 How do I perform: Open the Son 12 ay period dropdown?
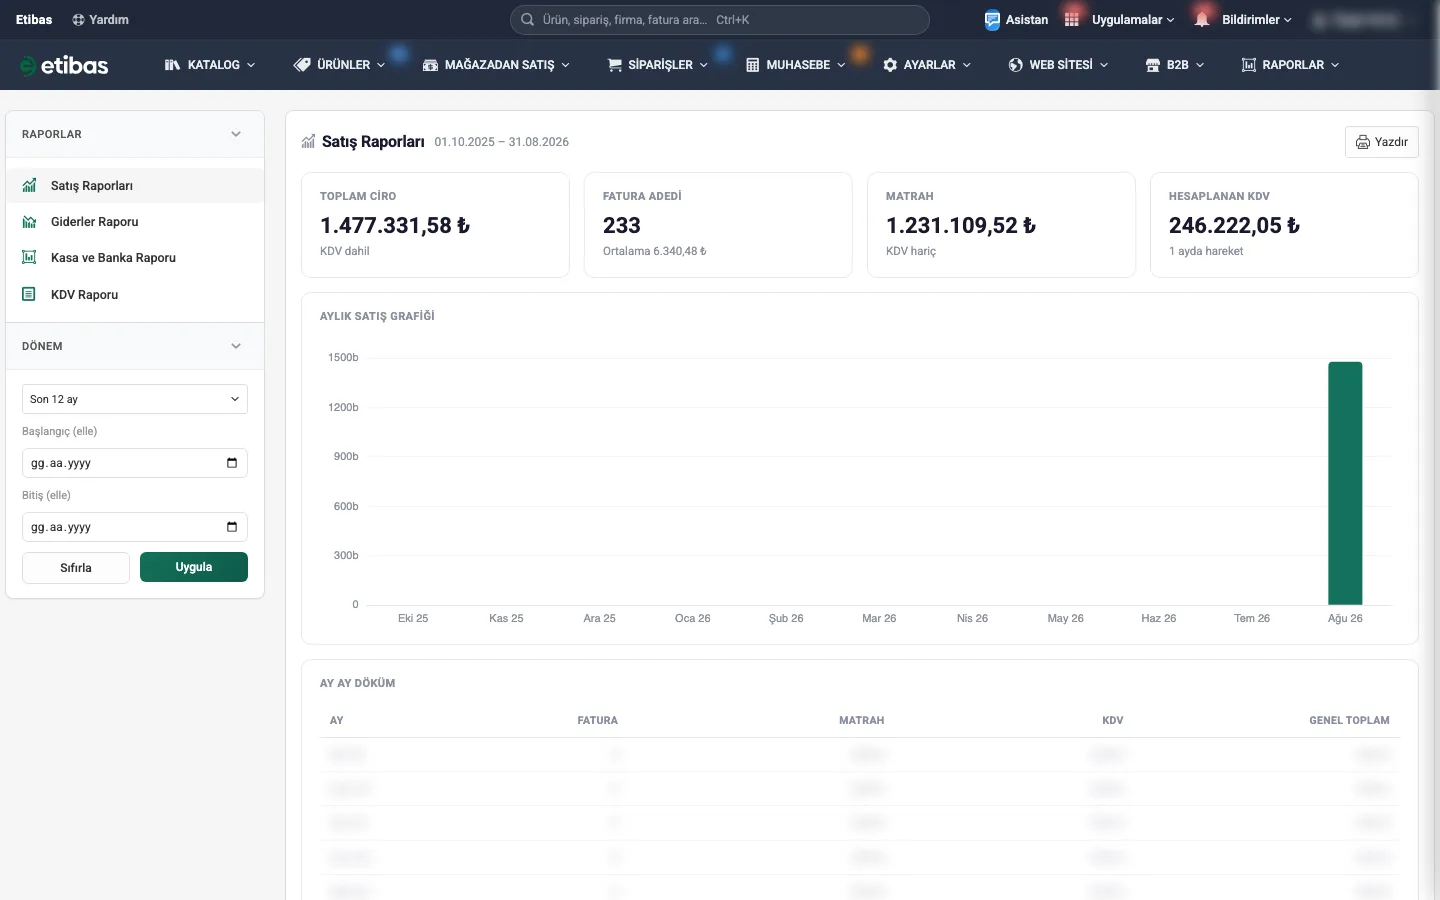135,399
